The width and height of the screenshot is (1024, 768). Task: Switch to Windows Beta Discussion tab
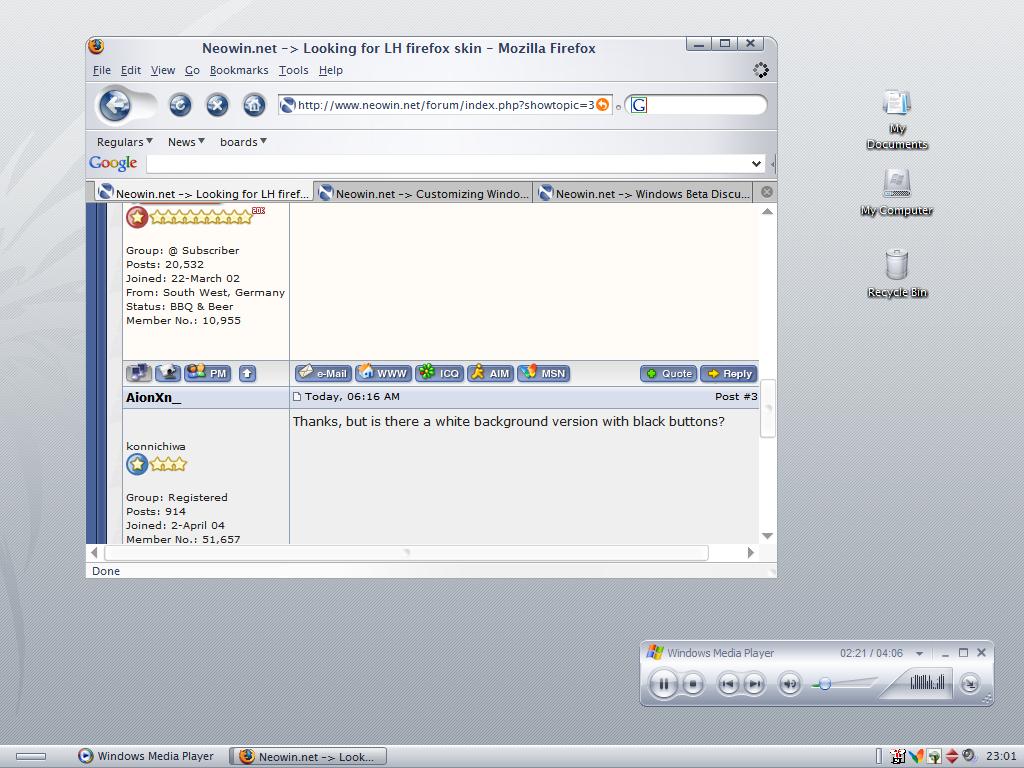pos(643,193)
